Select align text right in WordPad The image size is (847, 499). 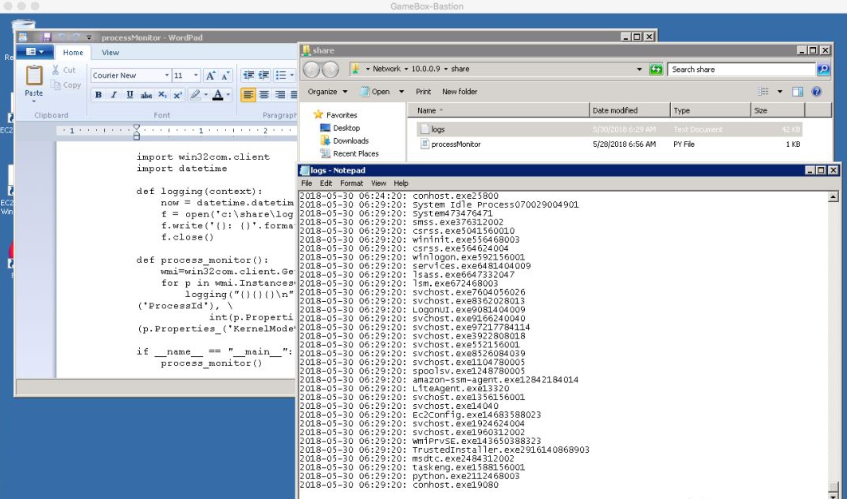click(x=280, y=95)
